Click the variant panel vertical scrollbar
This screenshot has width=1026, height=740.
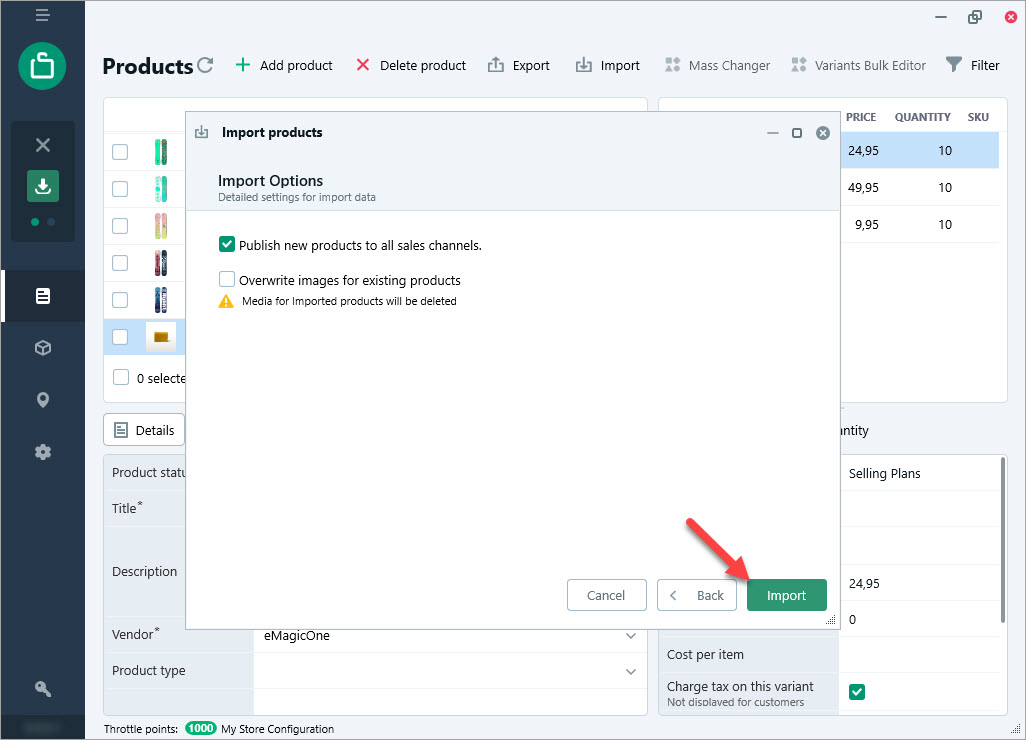coord(1002,540)
